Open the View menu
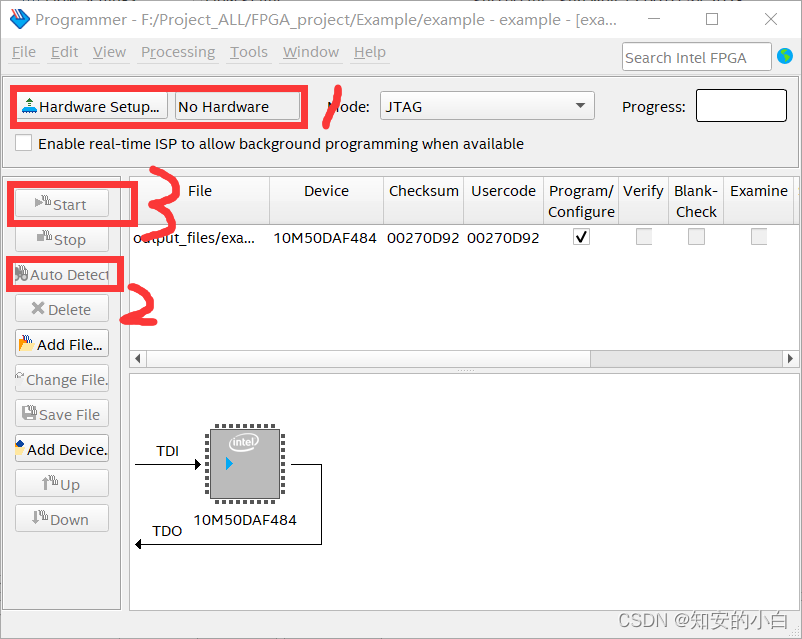This screenshot has width=802, height=639. click(109, 52)
